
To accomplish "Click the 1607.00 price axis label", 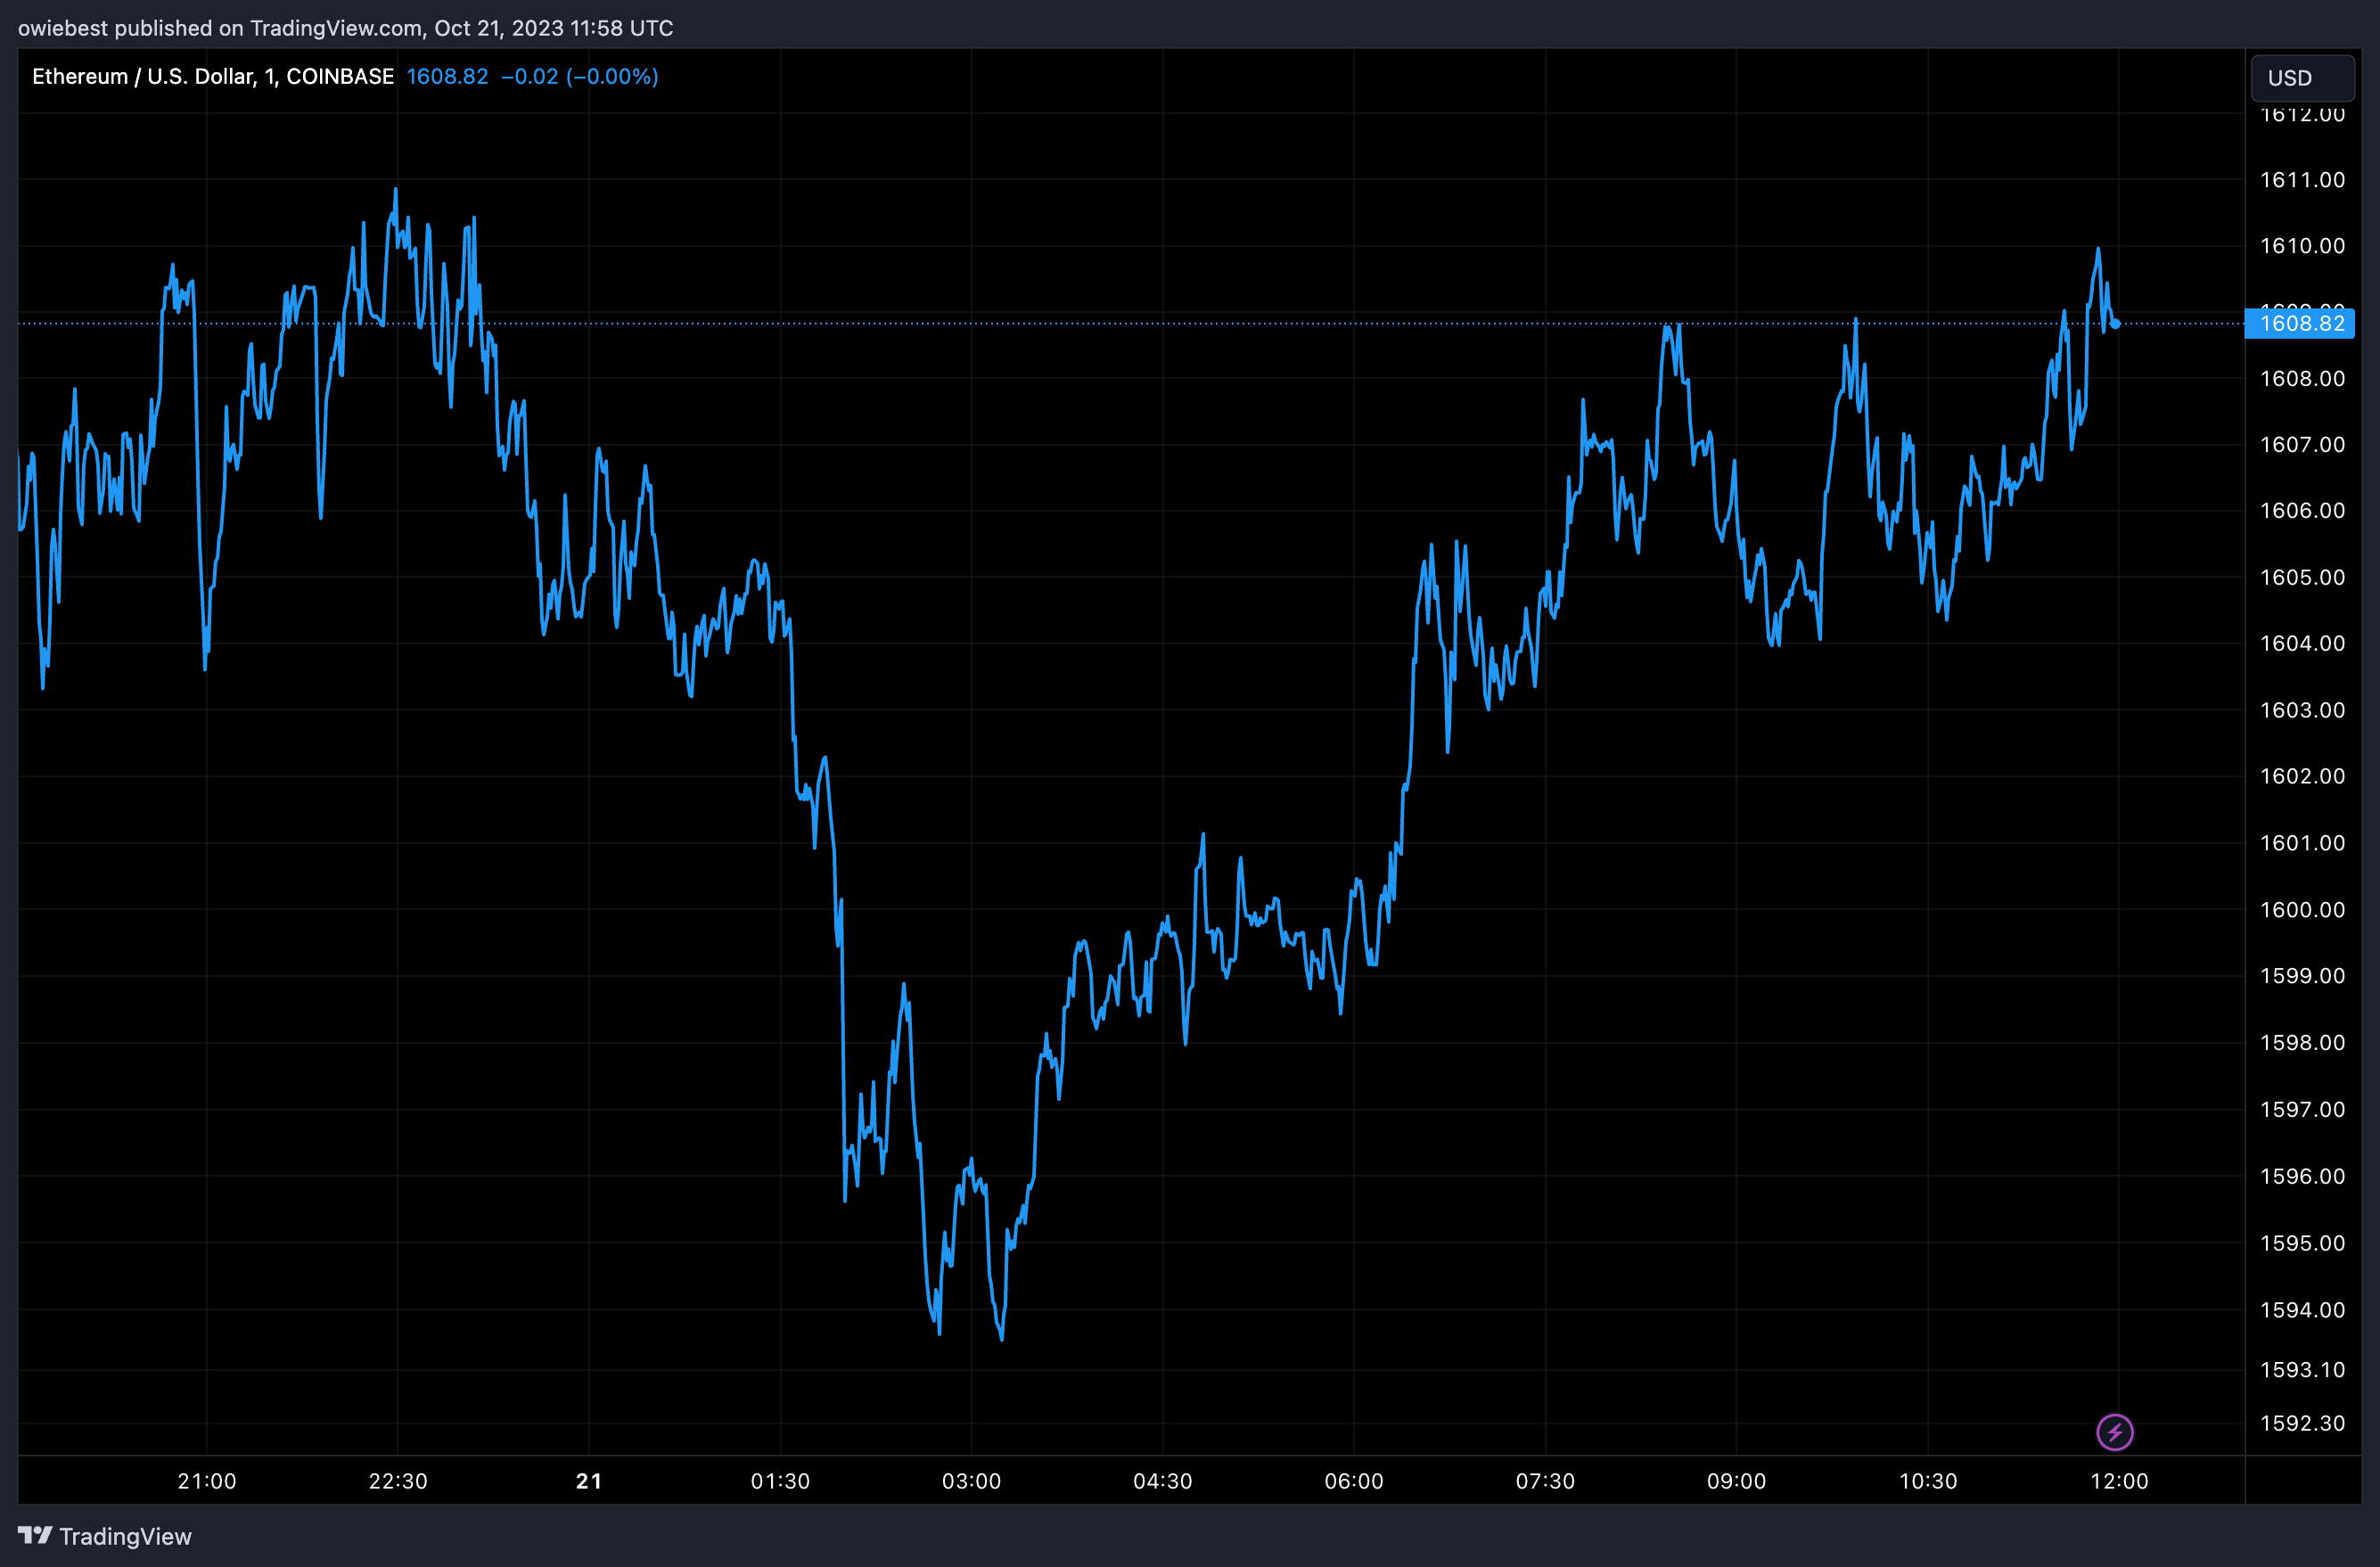I will tap(2302, 445).
